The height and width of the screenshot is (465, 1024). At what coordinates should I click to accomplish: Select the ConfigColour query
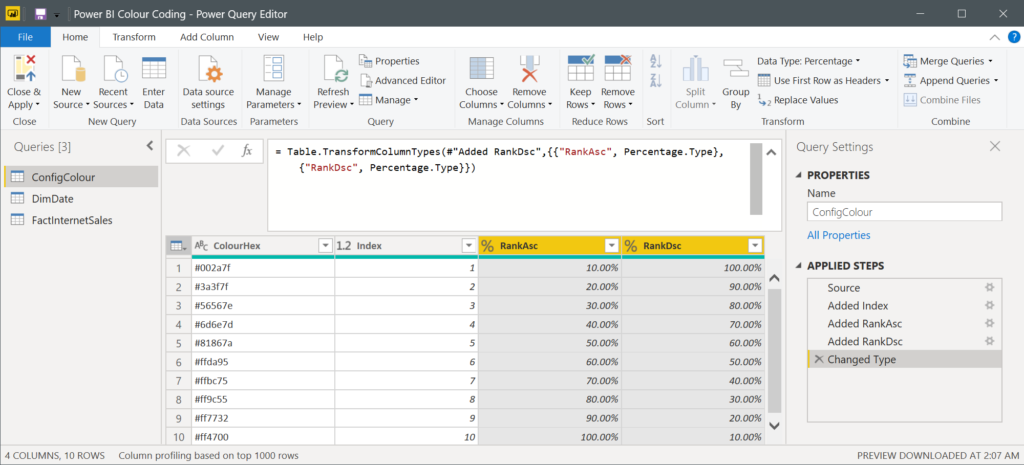[81, 177]
